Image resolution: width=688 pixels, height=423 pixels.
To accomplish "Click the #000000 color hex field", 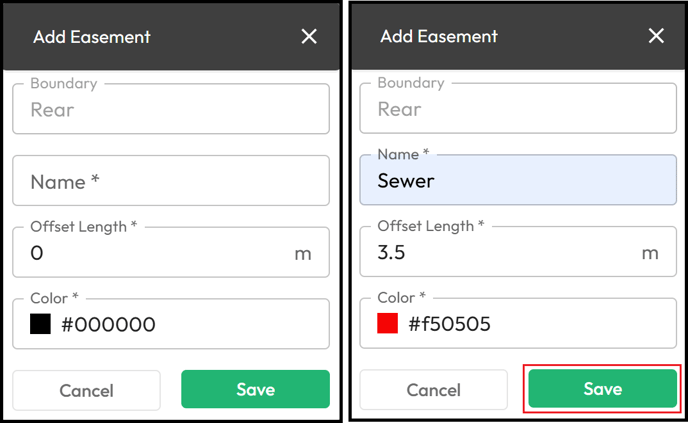I will 171,324.
